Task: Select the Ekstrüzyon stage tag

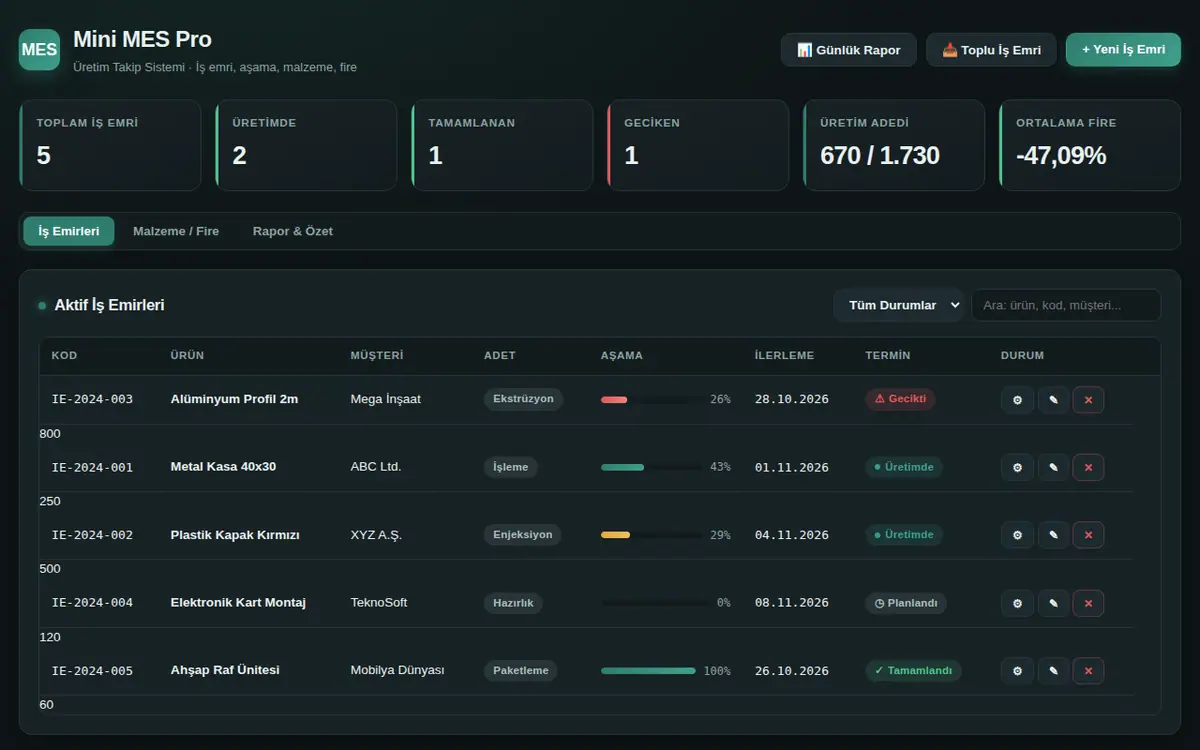Action: pos(523,399)
